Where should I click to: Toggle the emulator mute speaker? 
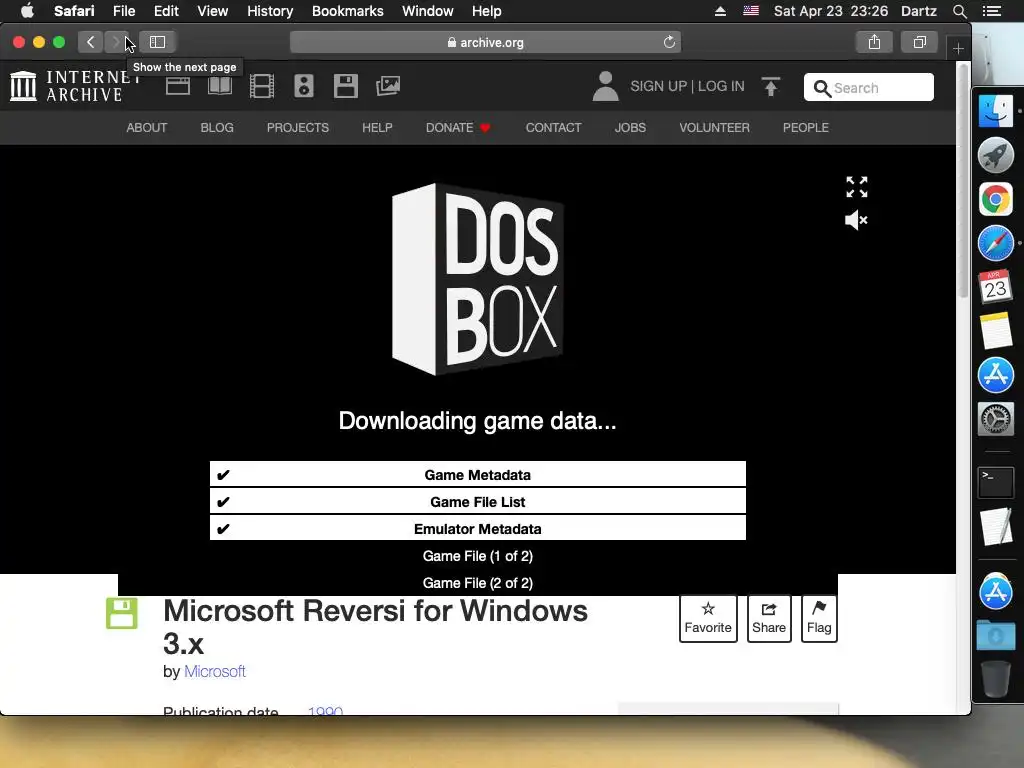(856, 220)
